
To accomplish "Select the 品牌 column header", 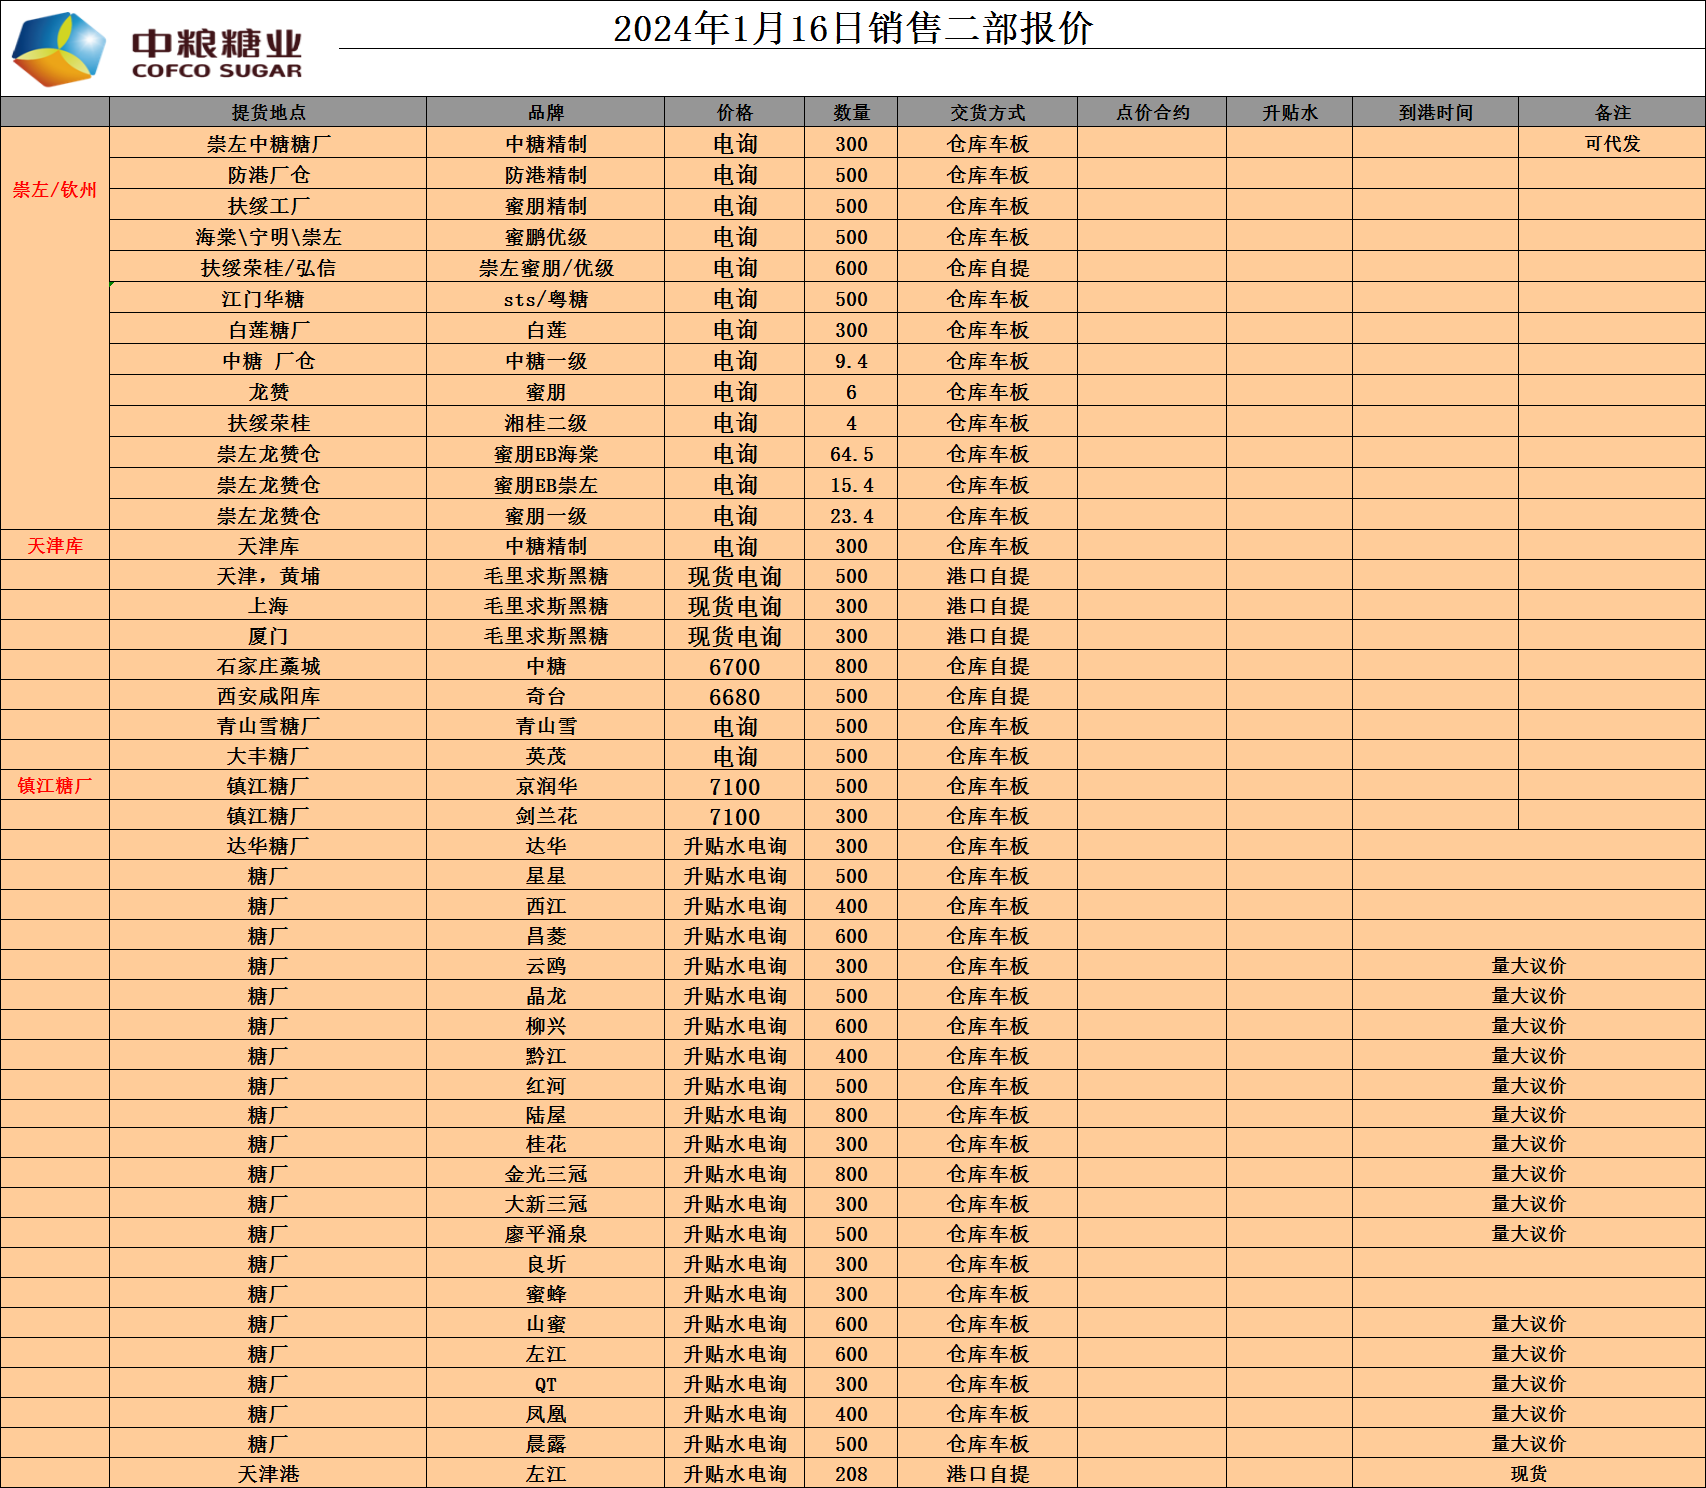I will pyautogui.click(x=545, y=113).
